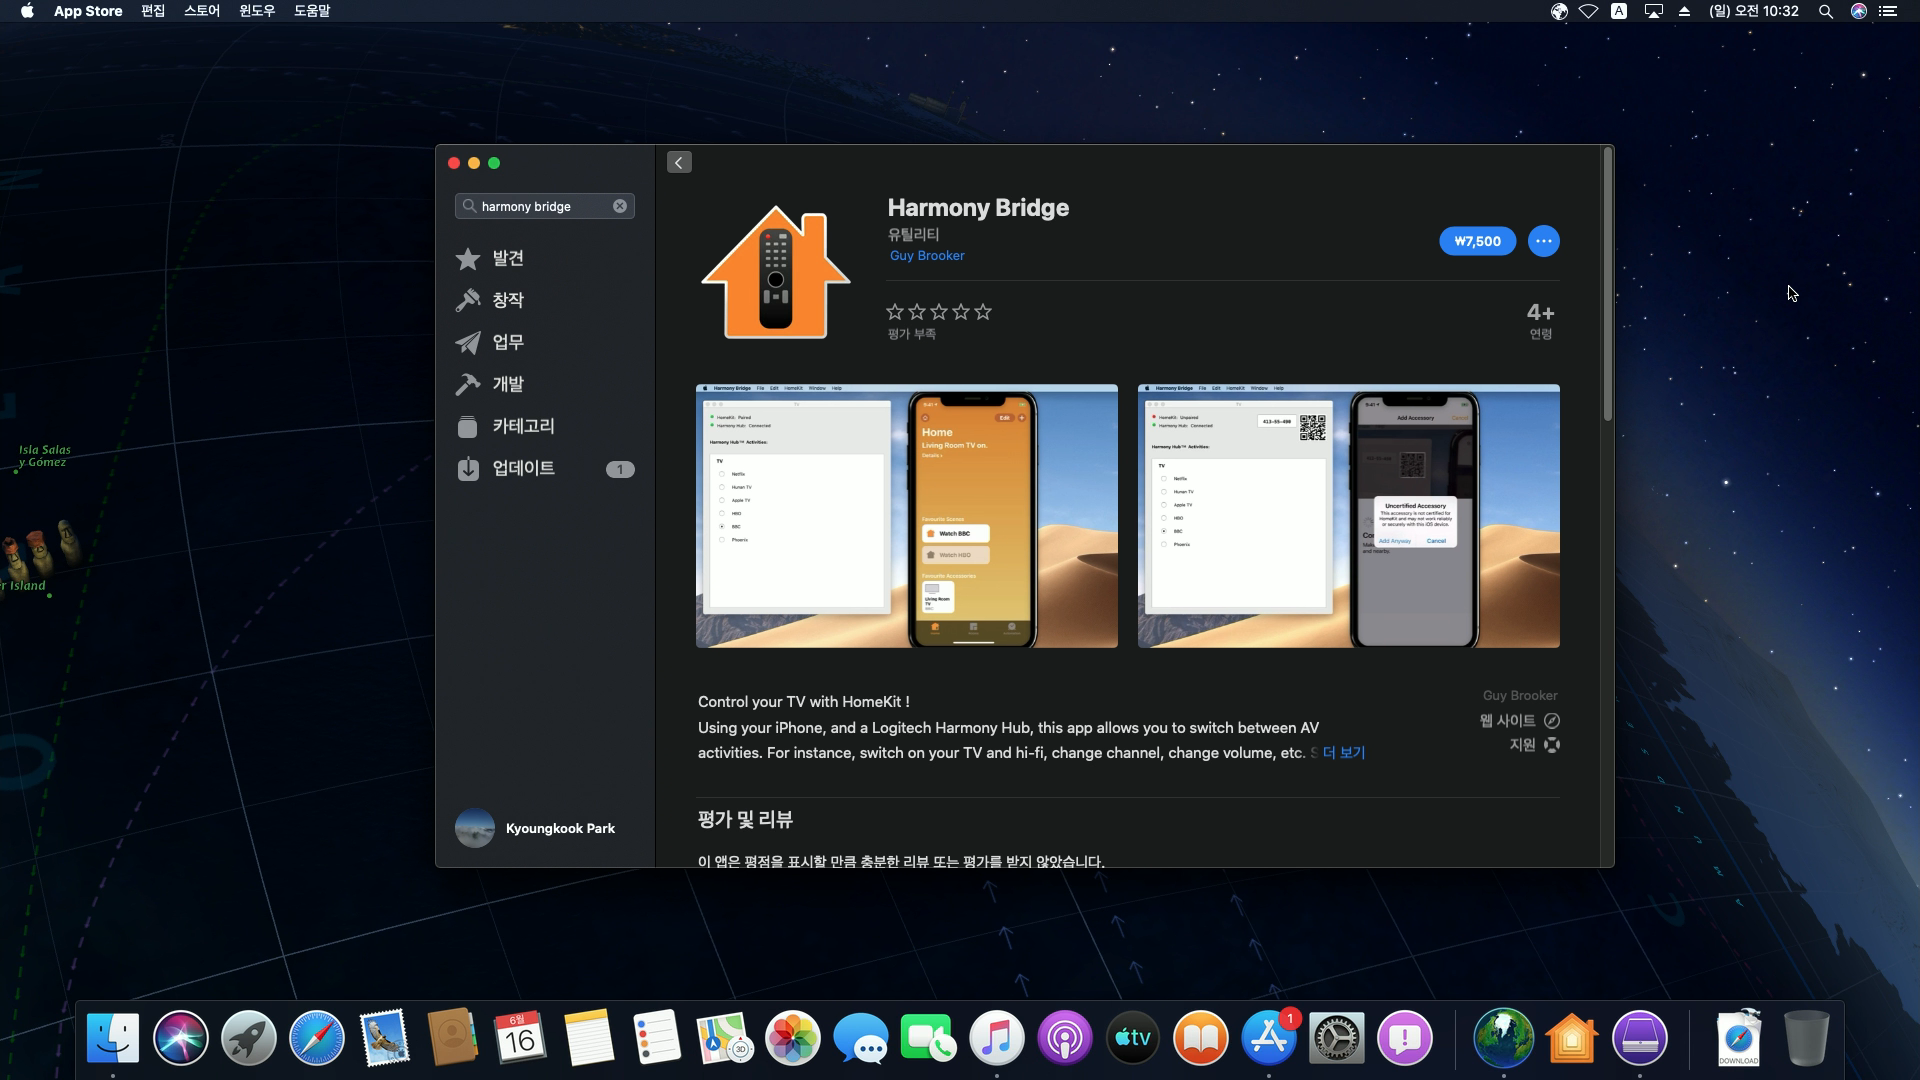Buy the app for ₩7,500
The width and height of the screenshot is (1920, 1080).
point(1477,241)
